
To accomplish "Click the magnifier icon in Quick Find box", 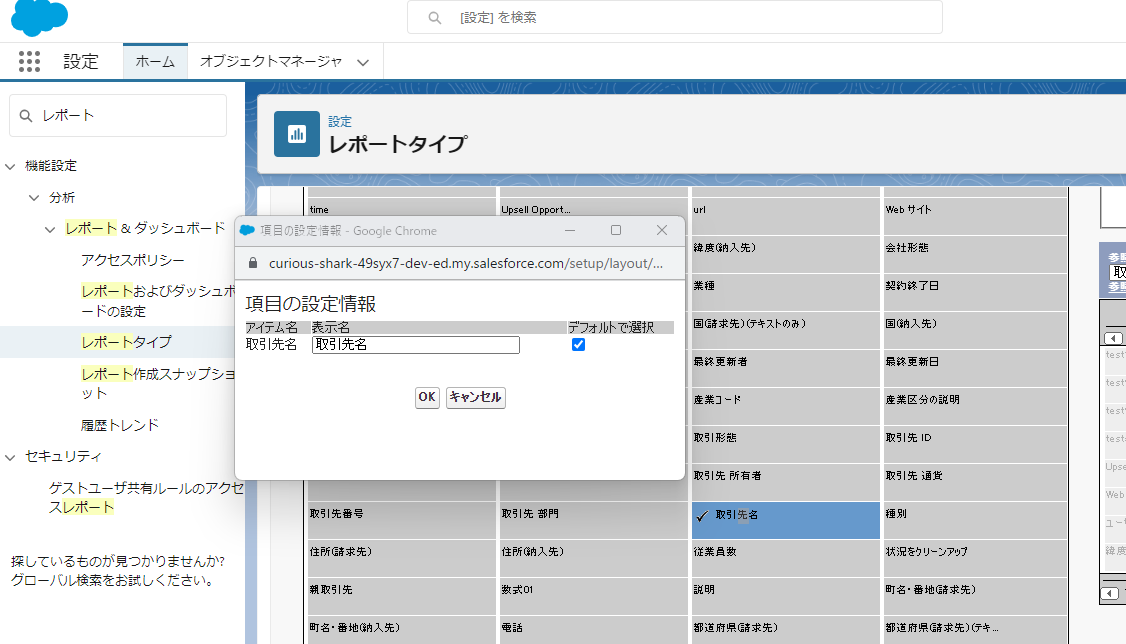I will [26, 116].
